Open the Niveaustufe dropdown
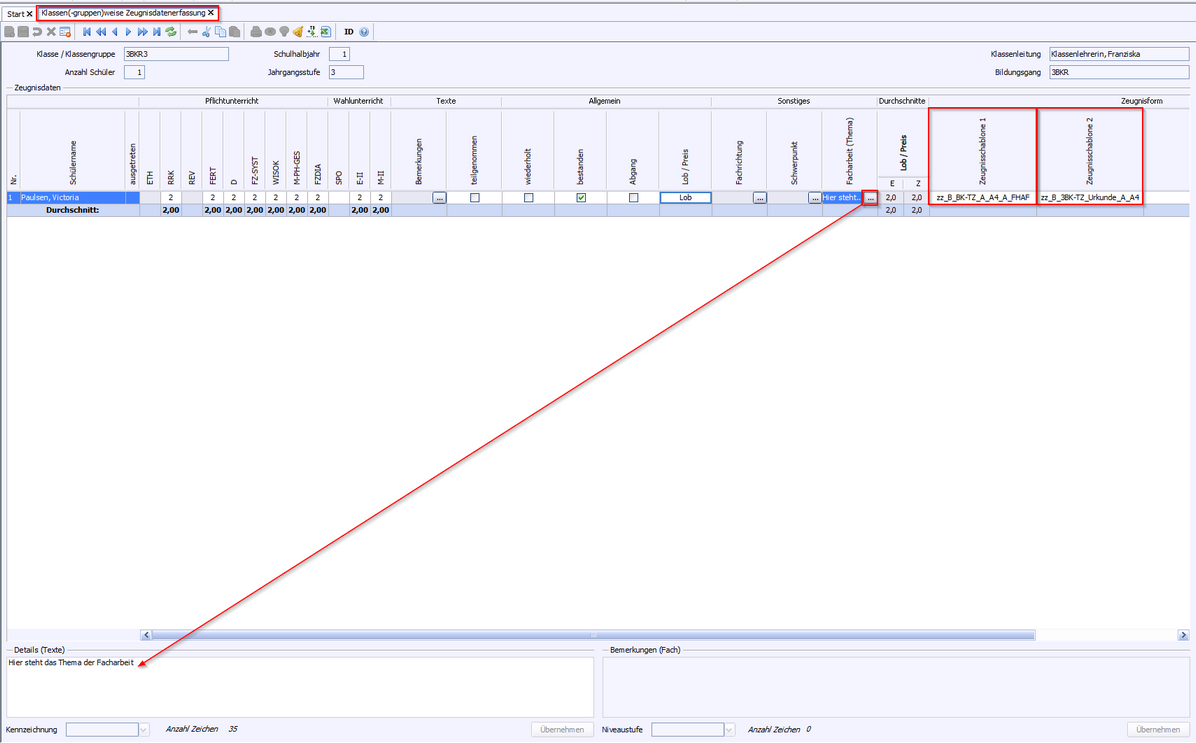Viewport: 1196px width, 743px height. click(x=729, y=730)
